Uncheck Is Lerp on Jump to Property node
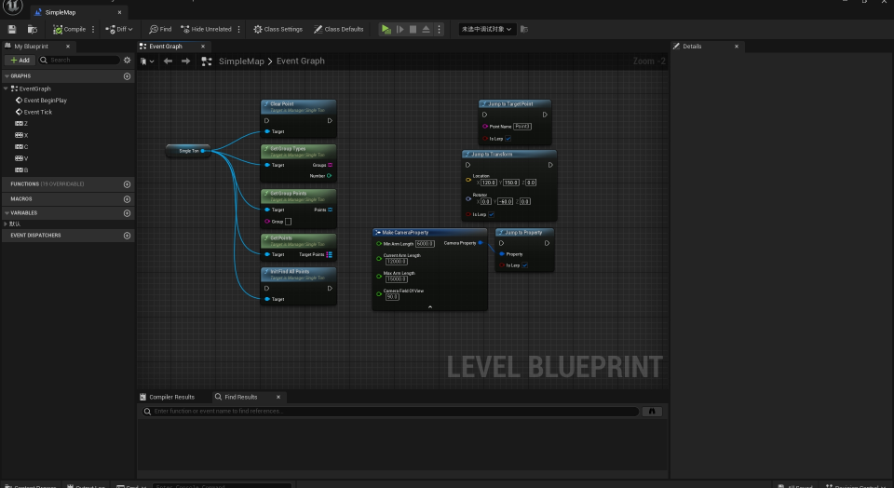The width and height of the screenshot is (894, 488). [x=525, y=266]
